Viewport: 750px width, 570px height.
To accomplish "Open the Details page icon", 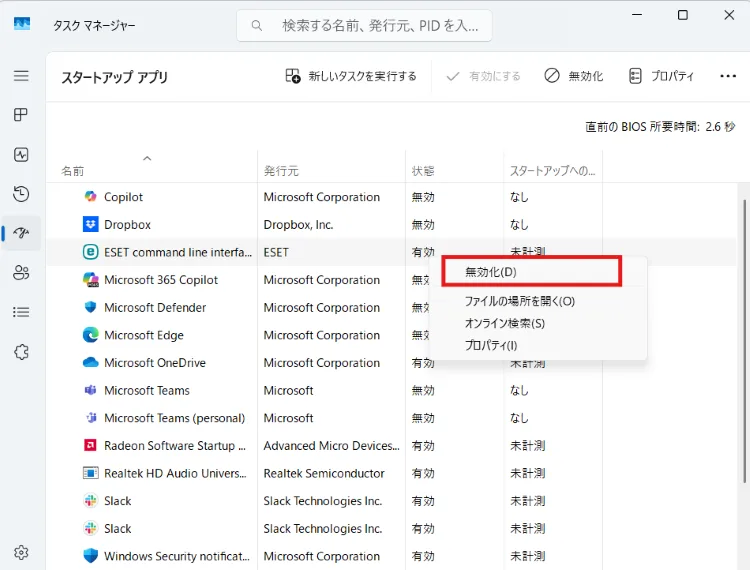I will pyautogui.click(x=21, y=312).
